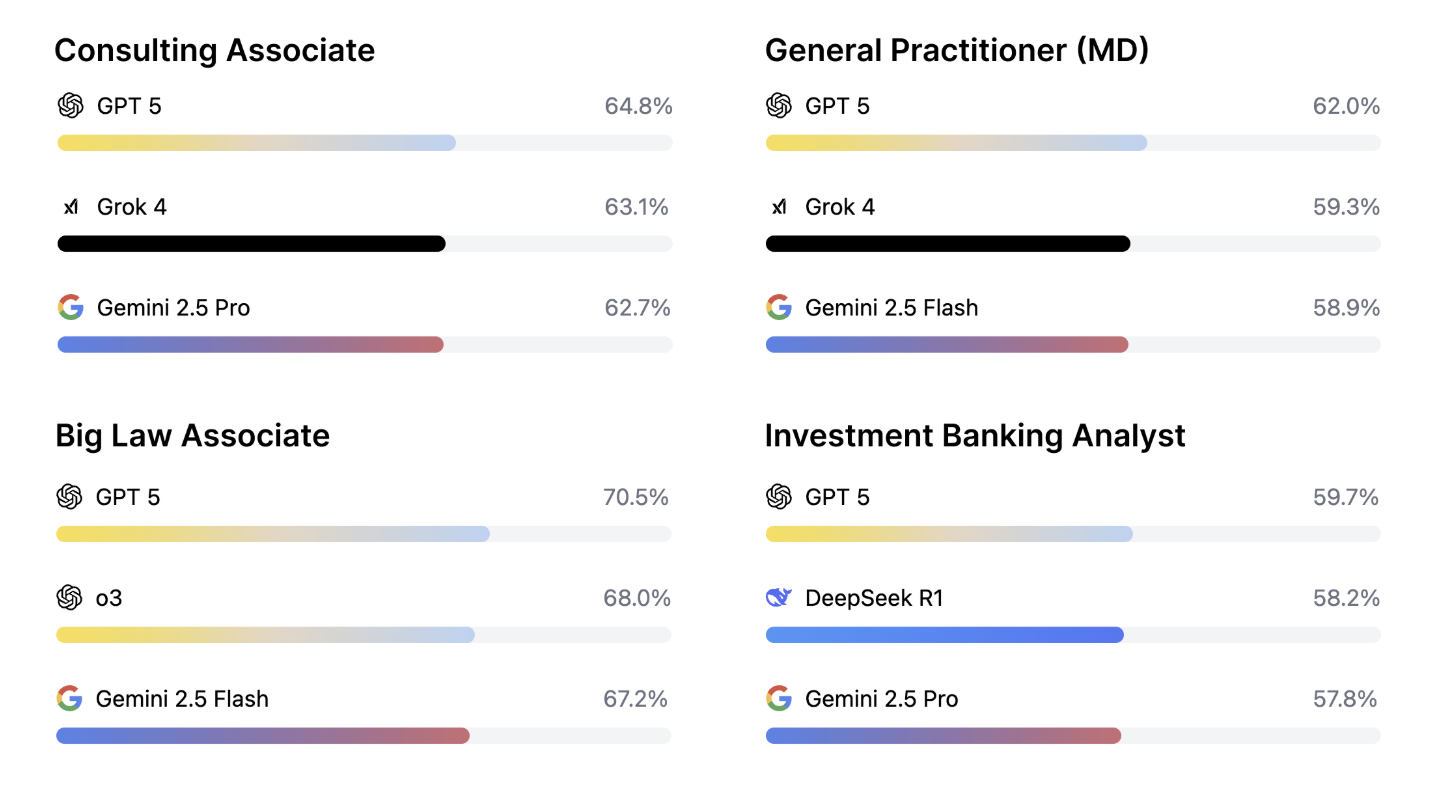Click the DeepSeek whale logo

pos(778,598)
